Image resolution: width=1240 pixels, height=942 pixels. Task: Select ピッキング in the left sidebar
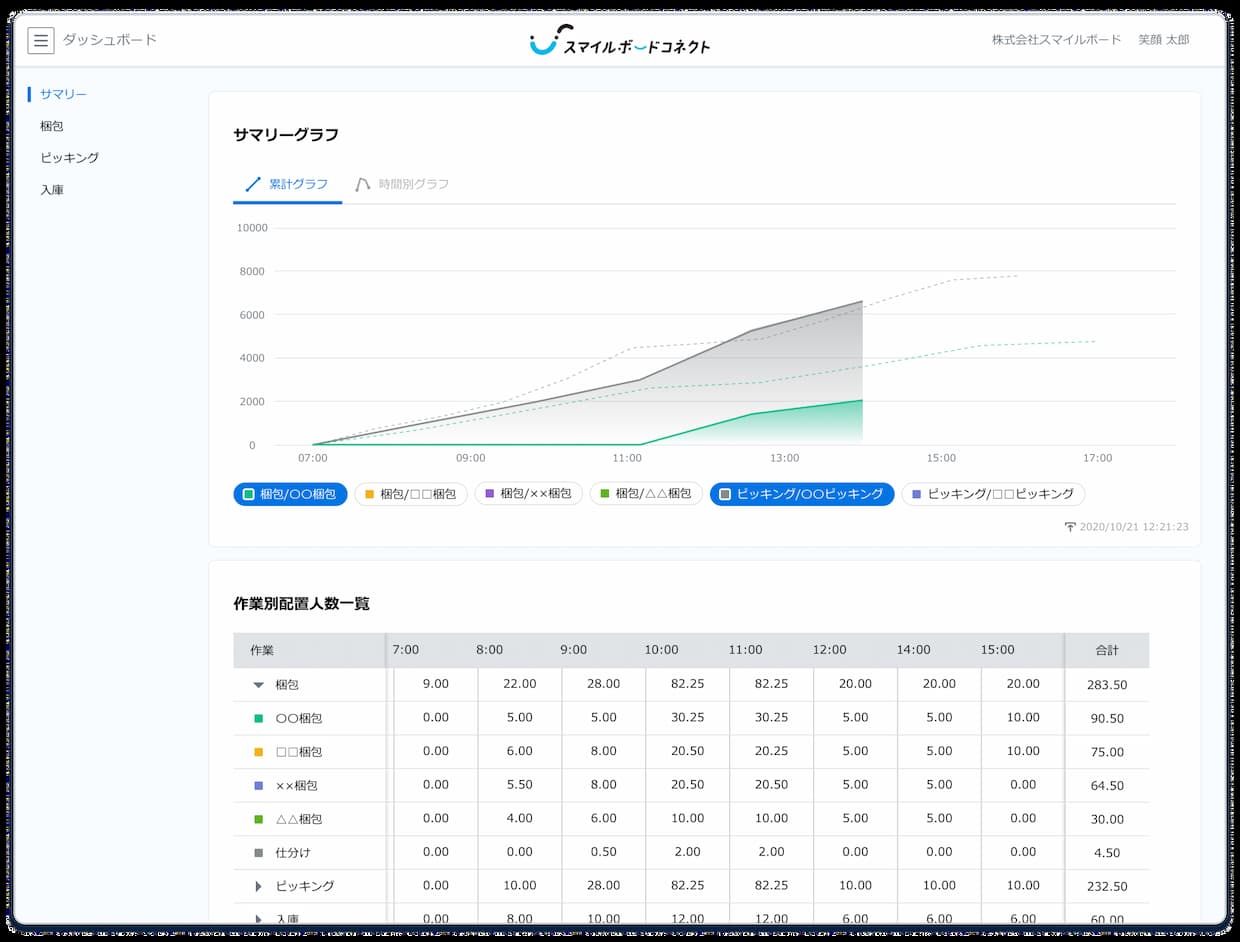tap(69, 158)
